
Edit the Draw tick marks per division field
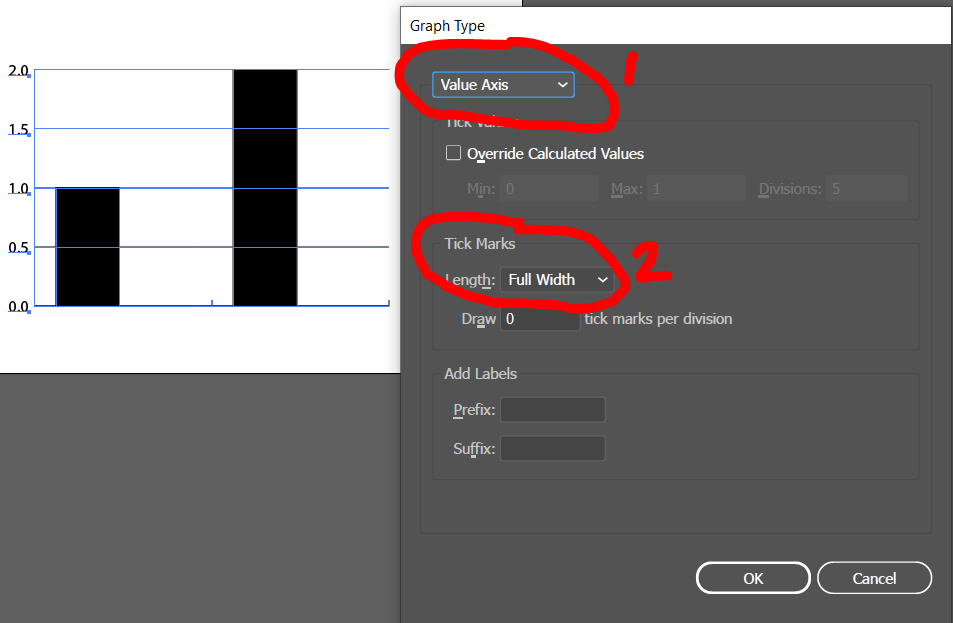point(540,318)
